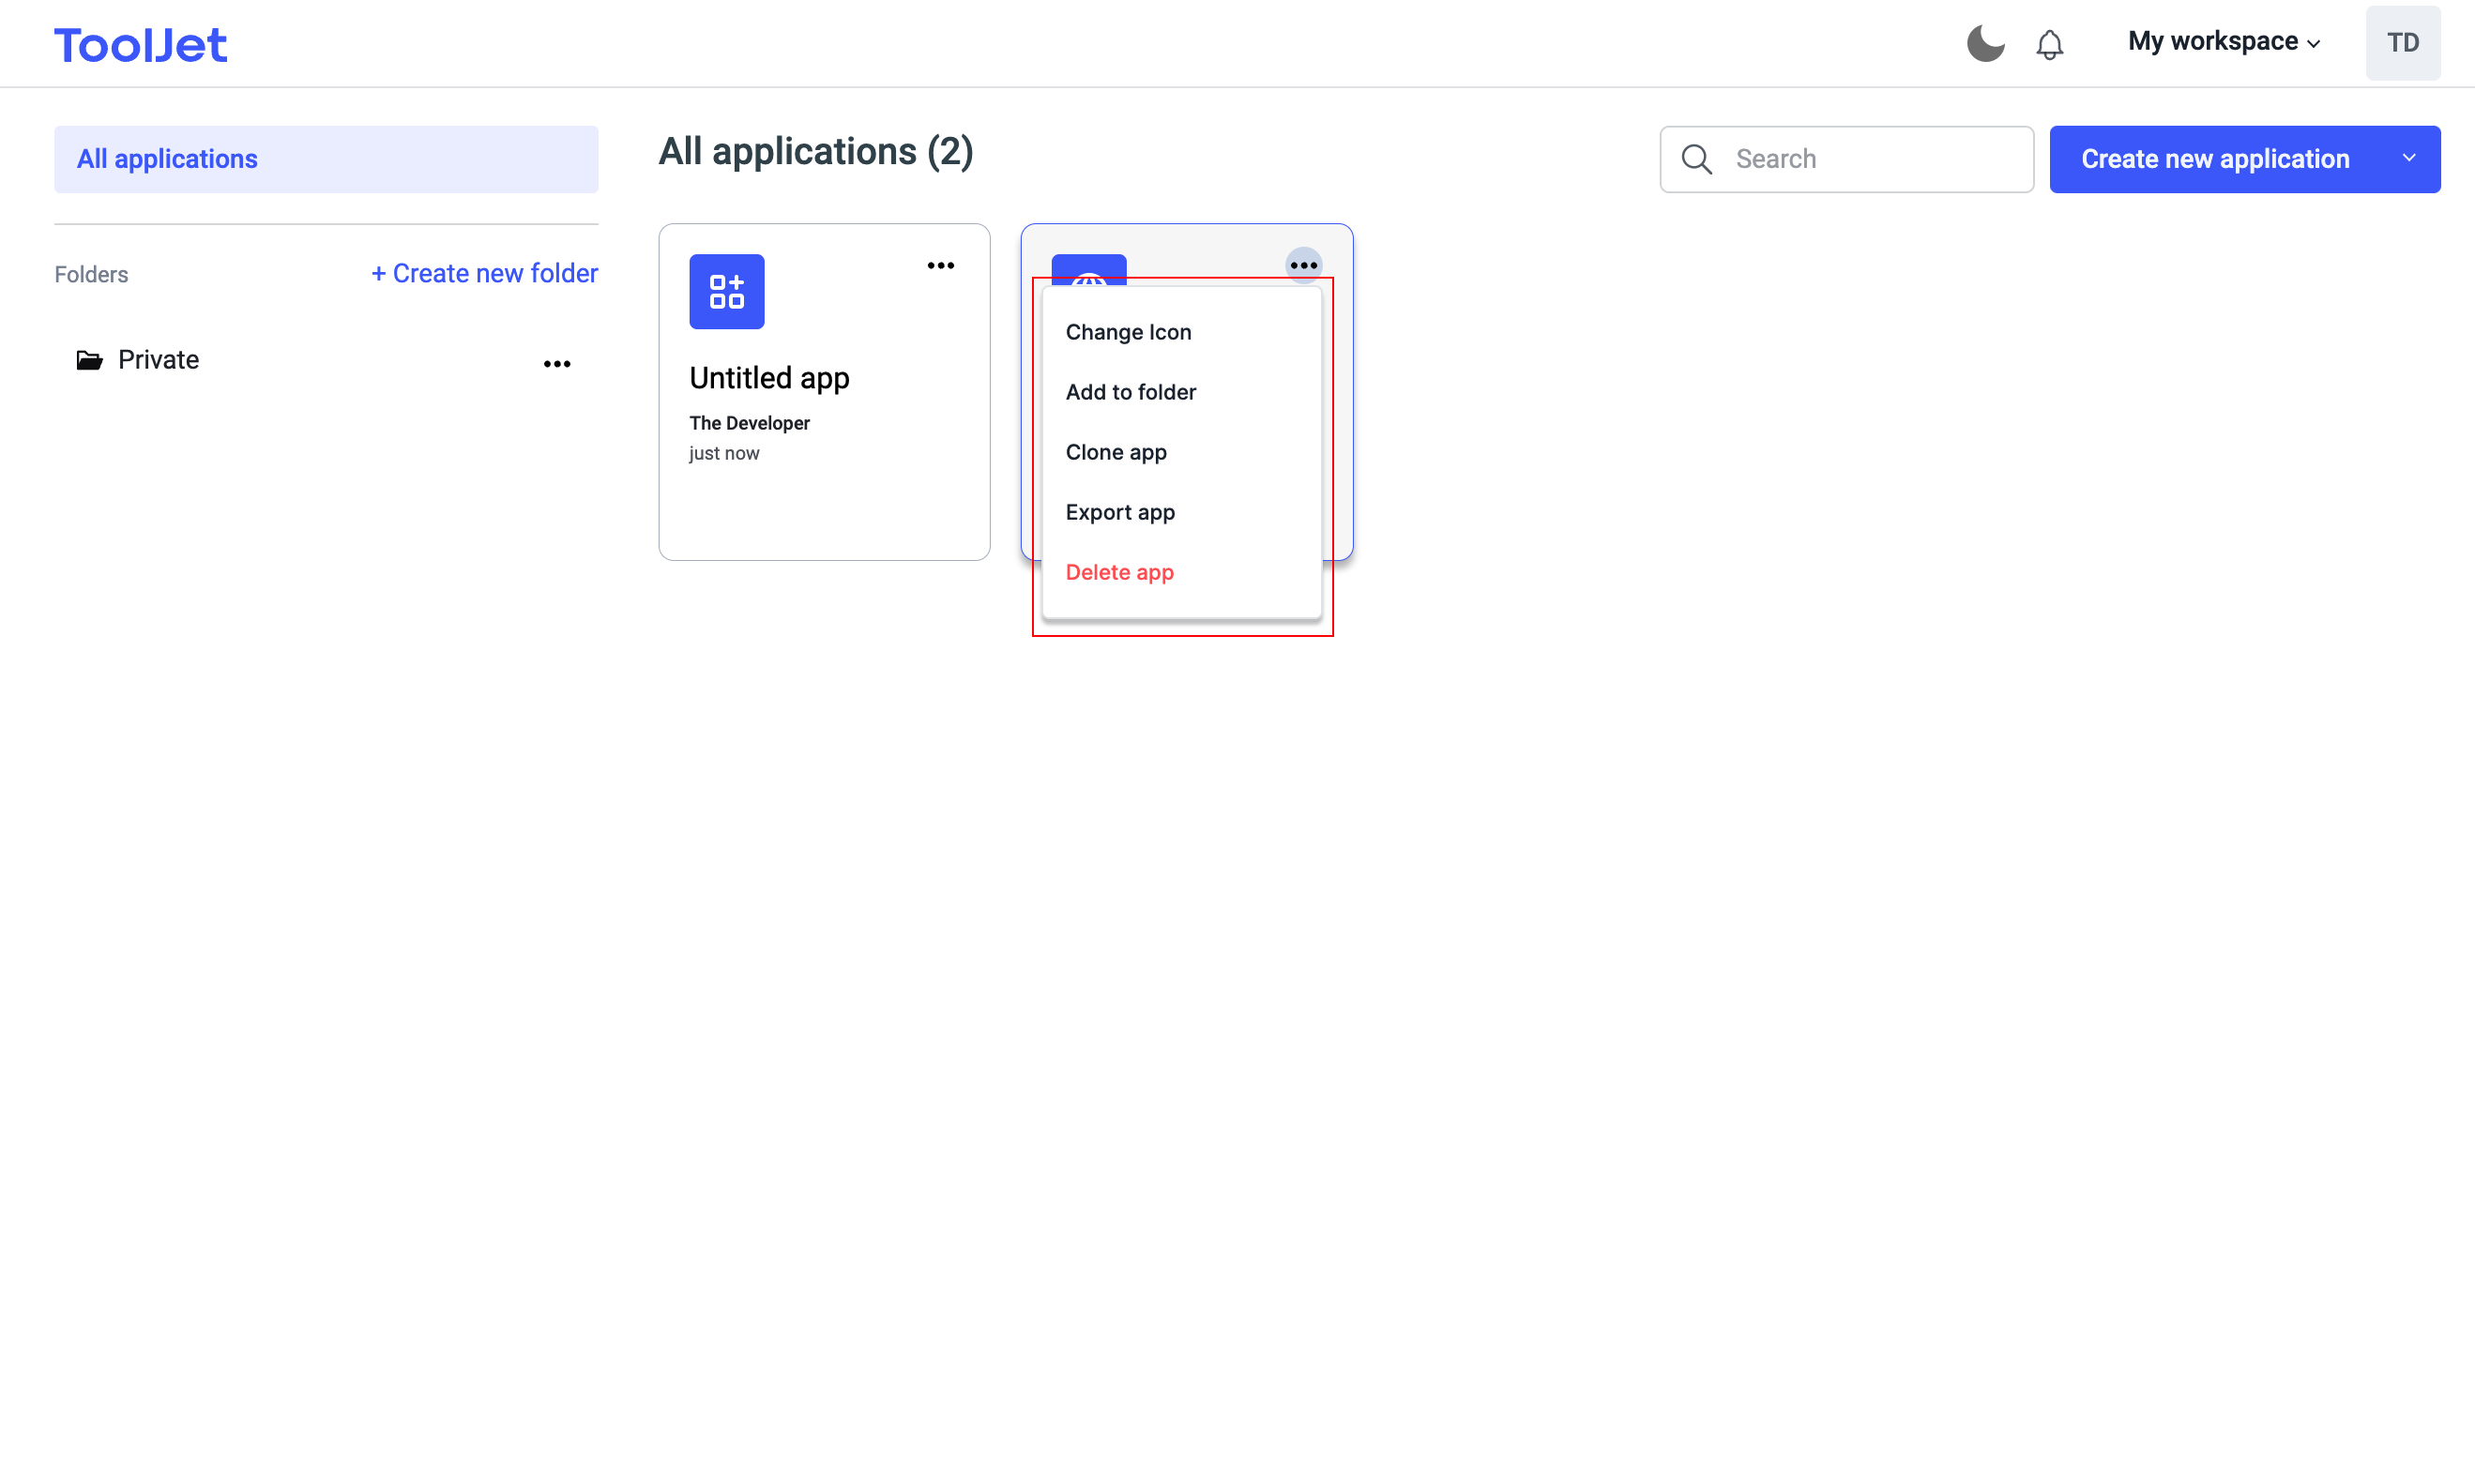This screenshot has height=1484, width=2475.
Task: Choose Add to folder option
Action: click(1130, 392)
